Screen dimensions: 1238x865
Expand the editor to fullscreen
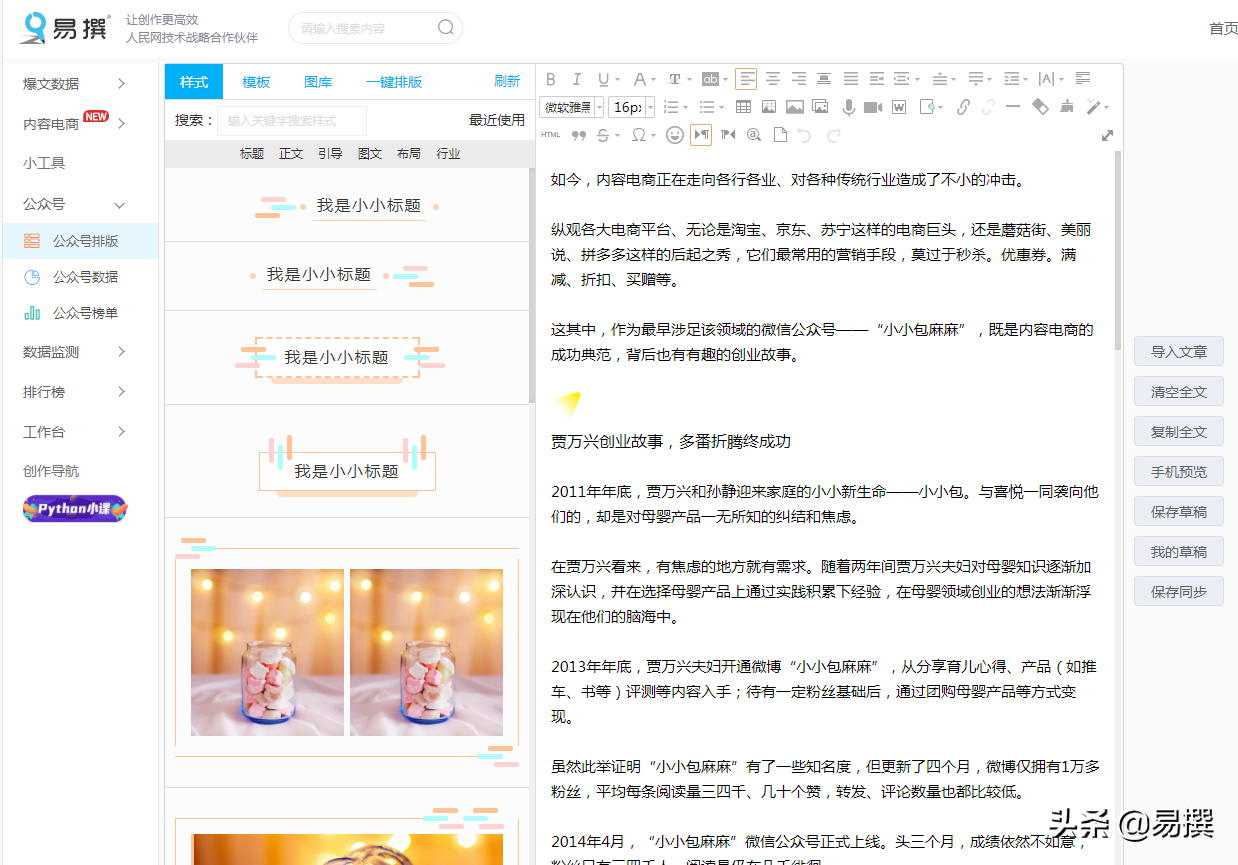[1107, 135]
